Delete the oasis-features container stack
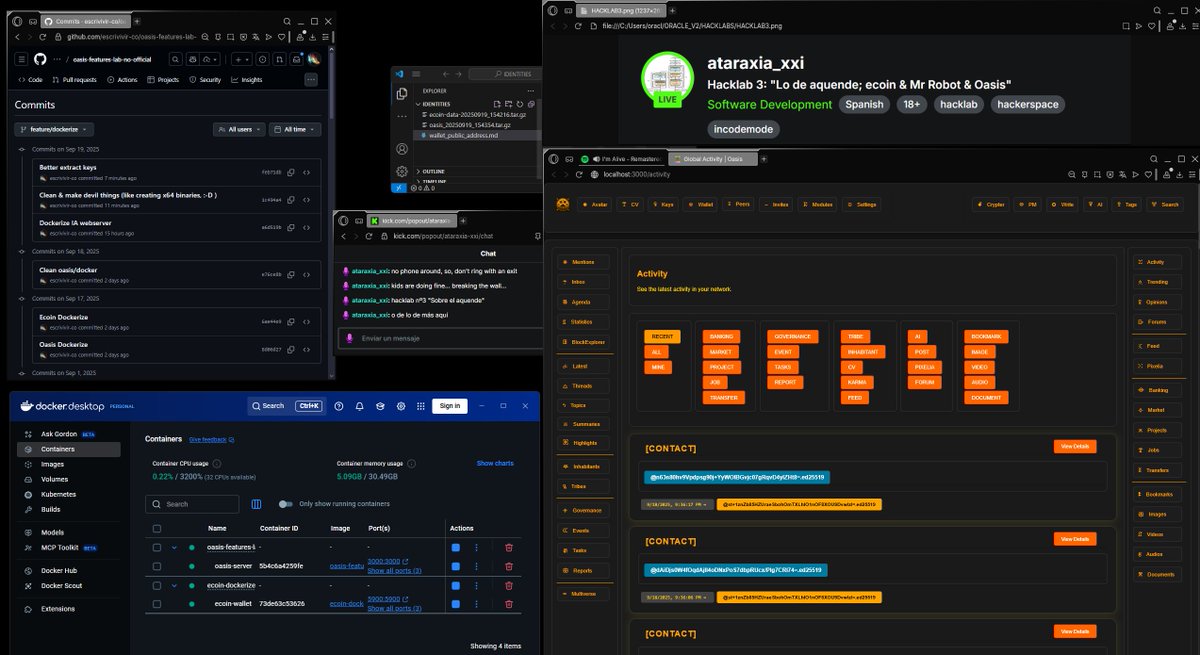 click(x=509, y=547)
